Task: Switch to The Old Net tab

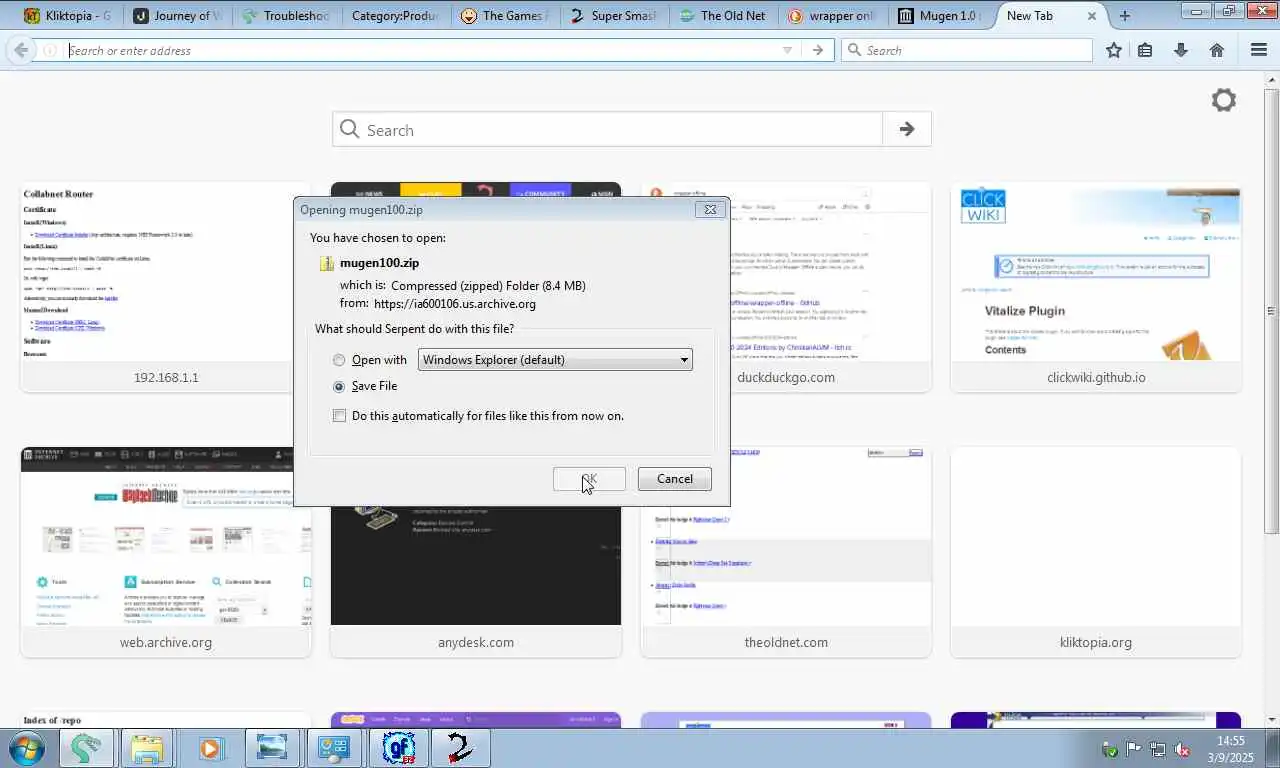Action: 723,16
